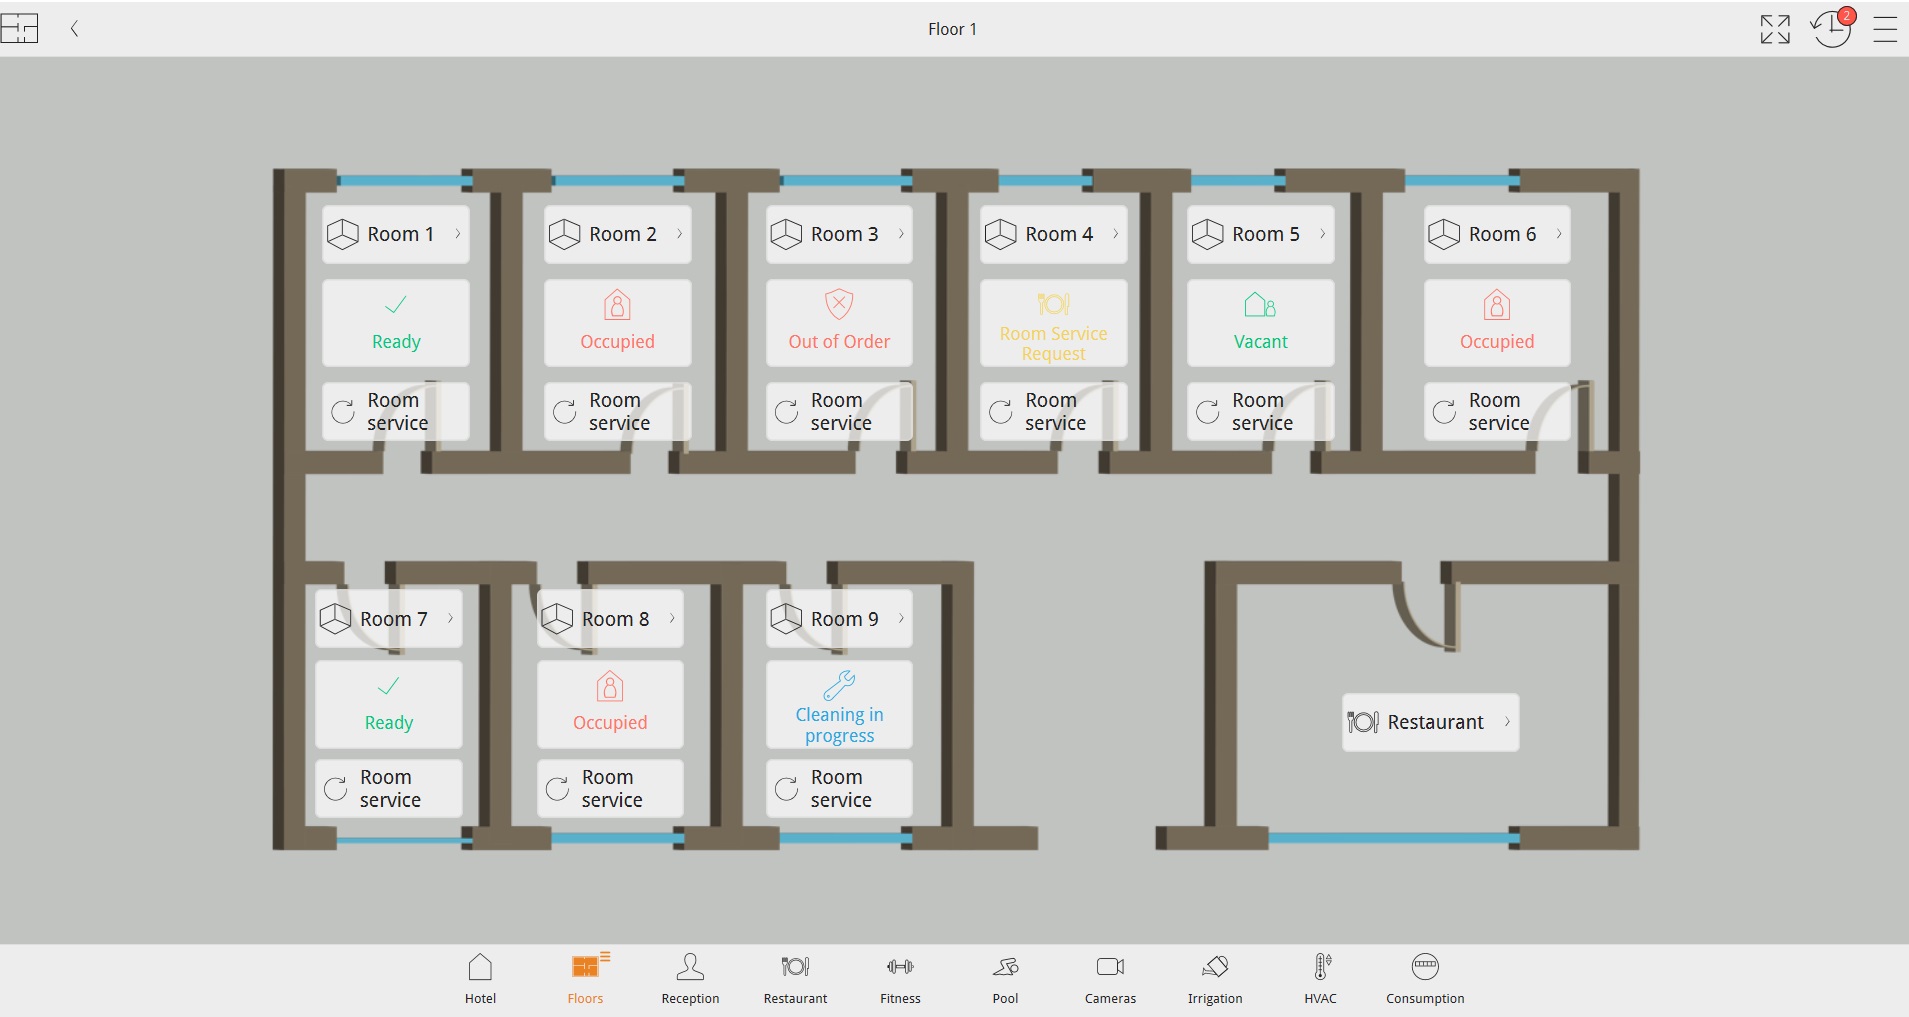Image resolution: width=1909 pixels, height=1017 pixels.
Task: Toggle Room service for Room 6
Action: (x=1496, y=411)
